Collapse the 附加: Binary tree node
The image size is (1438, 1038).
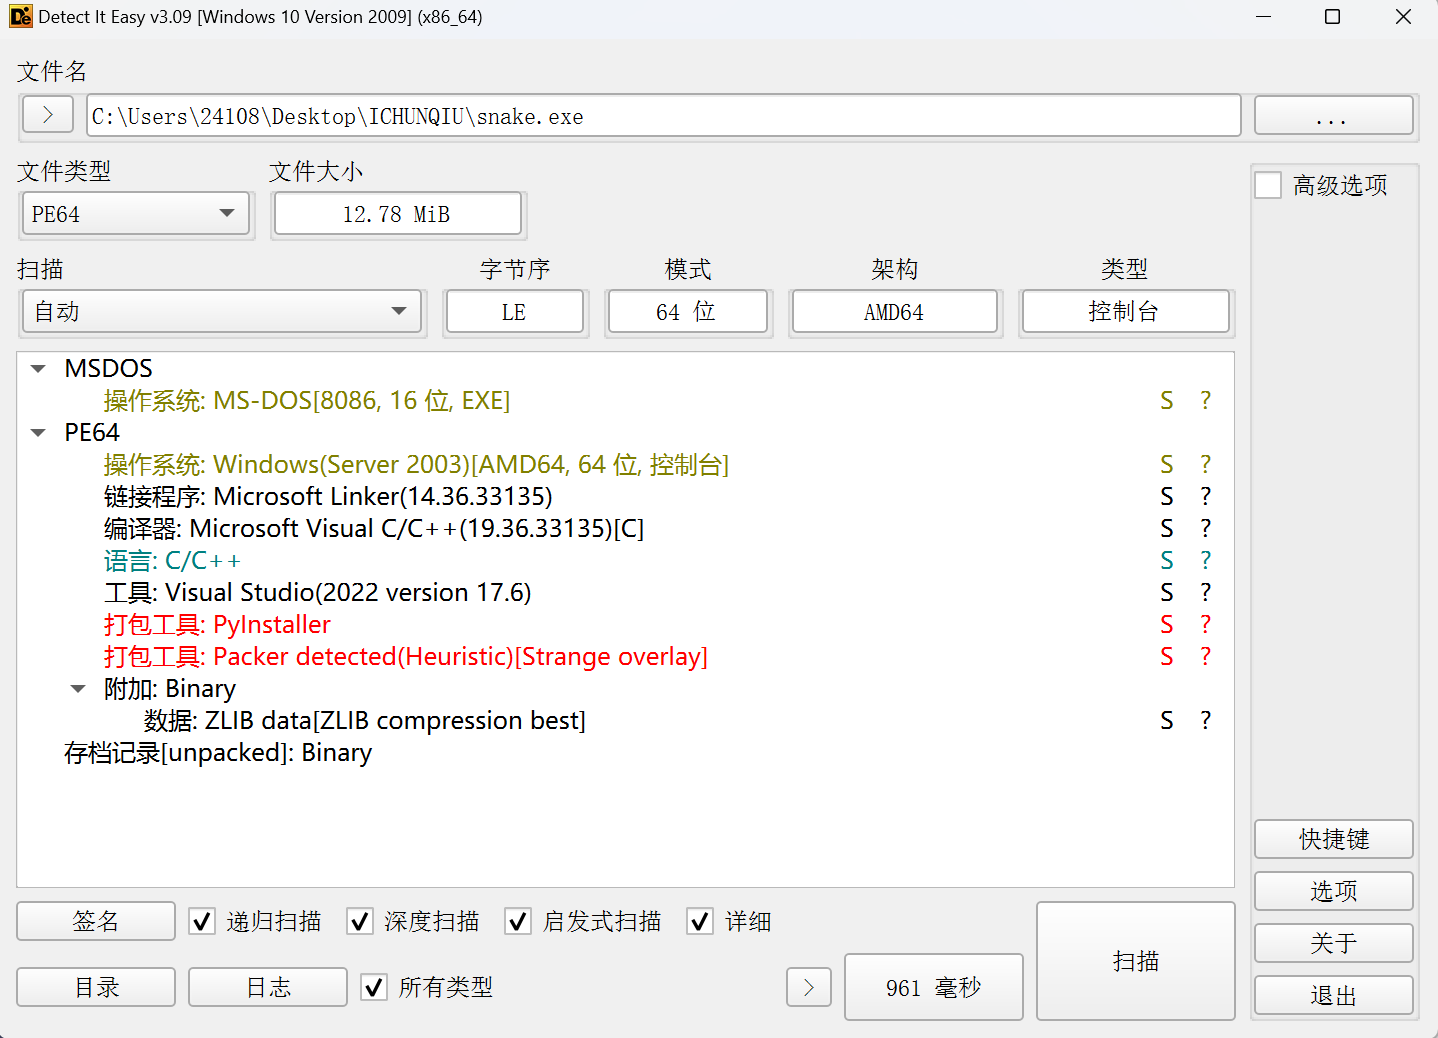(78, 689)
